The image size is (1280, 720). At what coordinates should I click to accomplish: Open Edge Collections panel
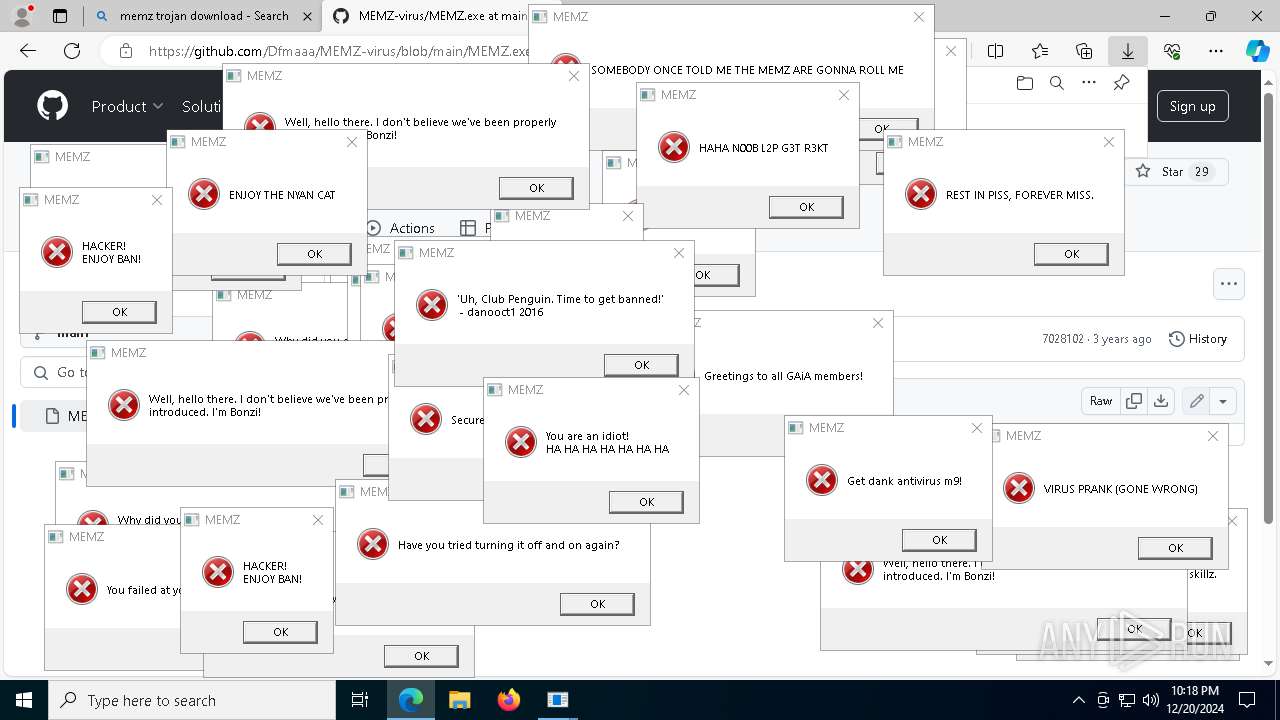click(x=1084, y=51)
